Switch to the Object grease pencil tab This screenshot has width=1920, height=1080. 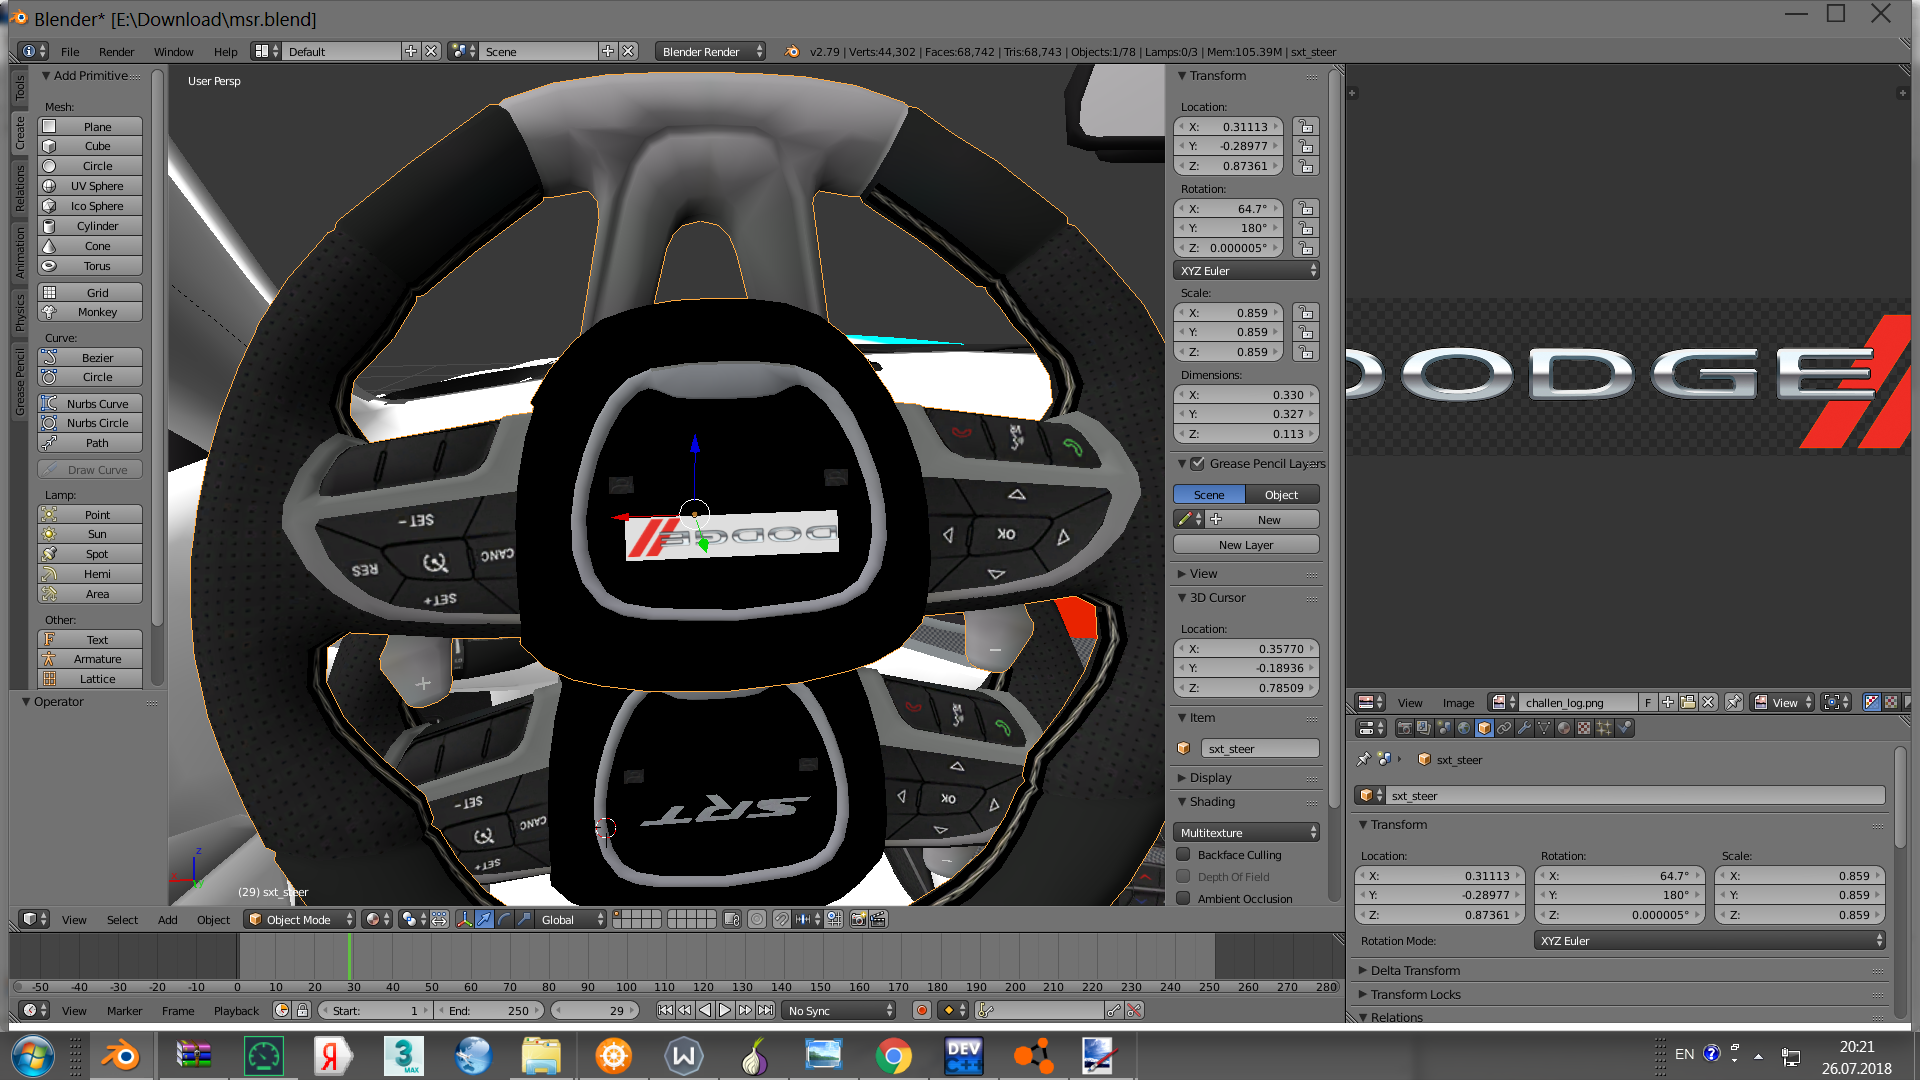coord(1281,495)
